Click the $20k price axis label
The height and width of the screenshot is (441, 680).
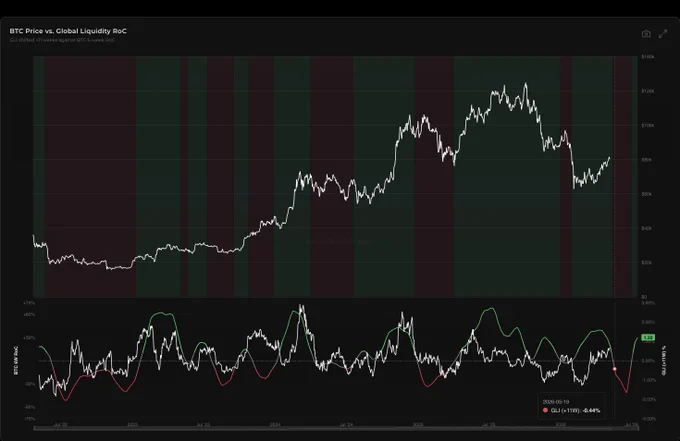(x=647, y=262)
